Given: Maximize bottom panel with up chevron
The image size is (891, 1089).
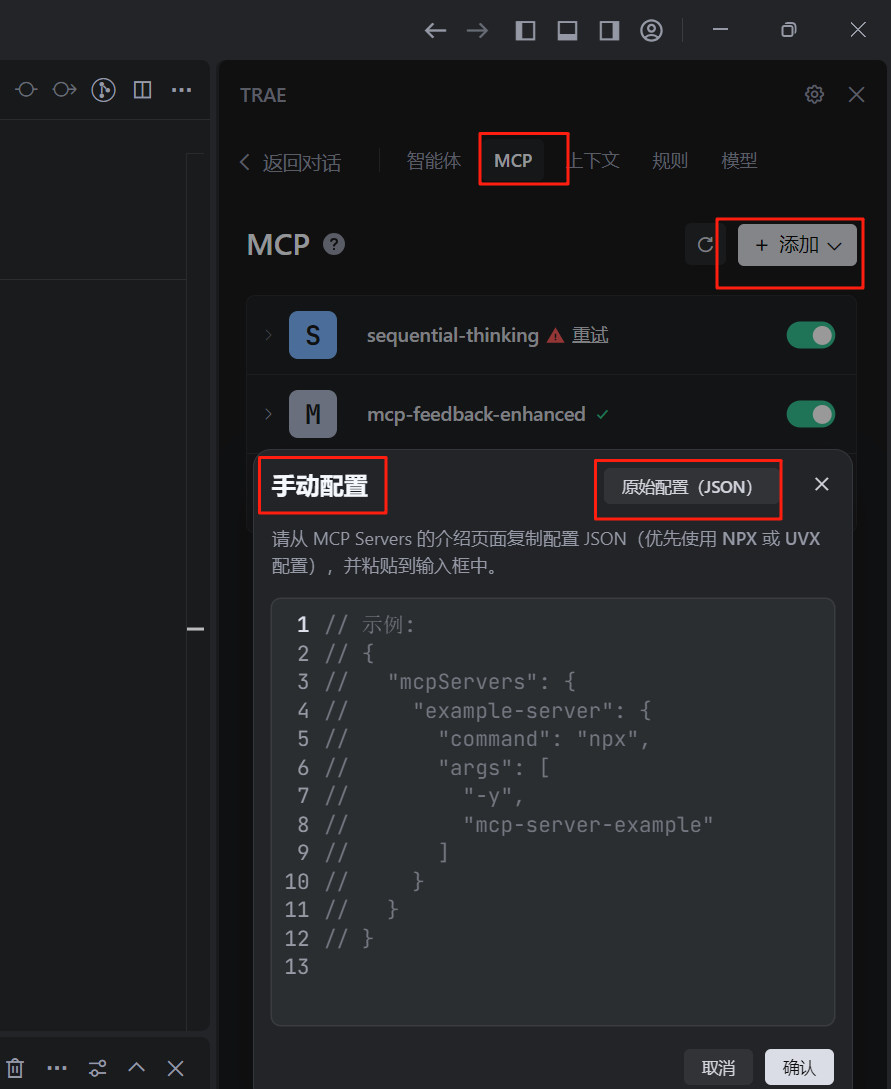Looking at the screenshot, I should tap(136, 1067).
